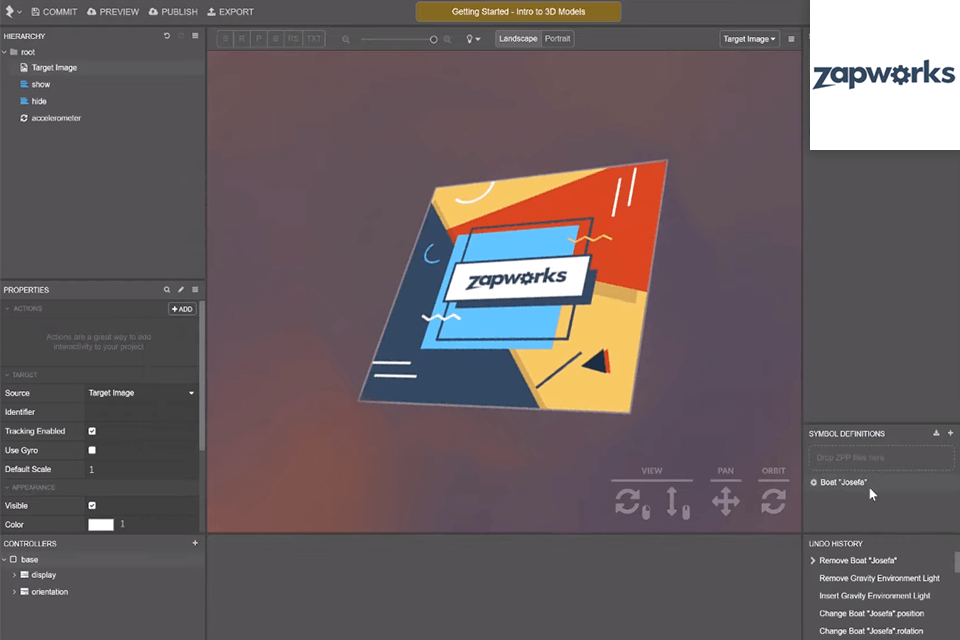Switch to Portrait orientation
This screenshot has height=640, width=960.
[x=558, y=39]
